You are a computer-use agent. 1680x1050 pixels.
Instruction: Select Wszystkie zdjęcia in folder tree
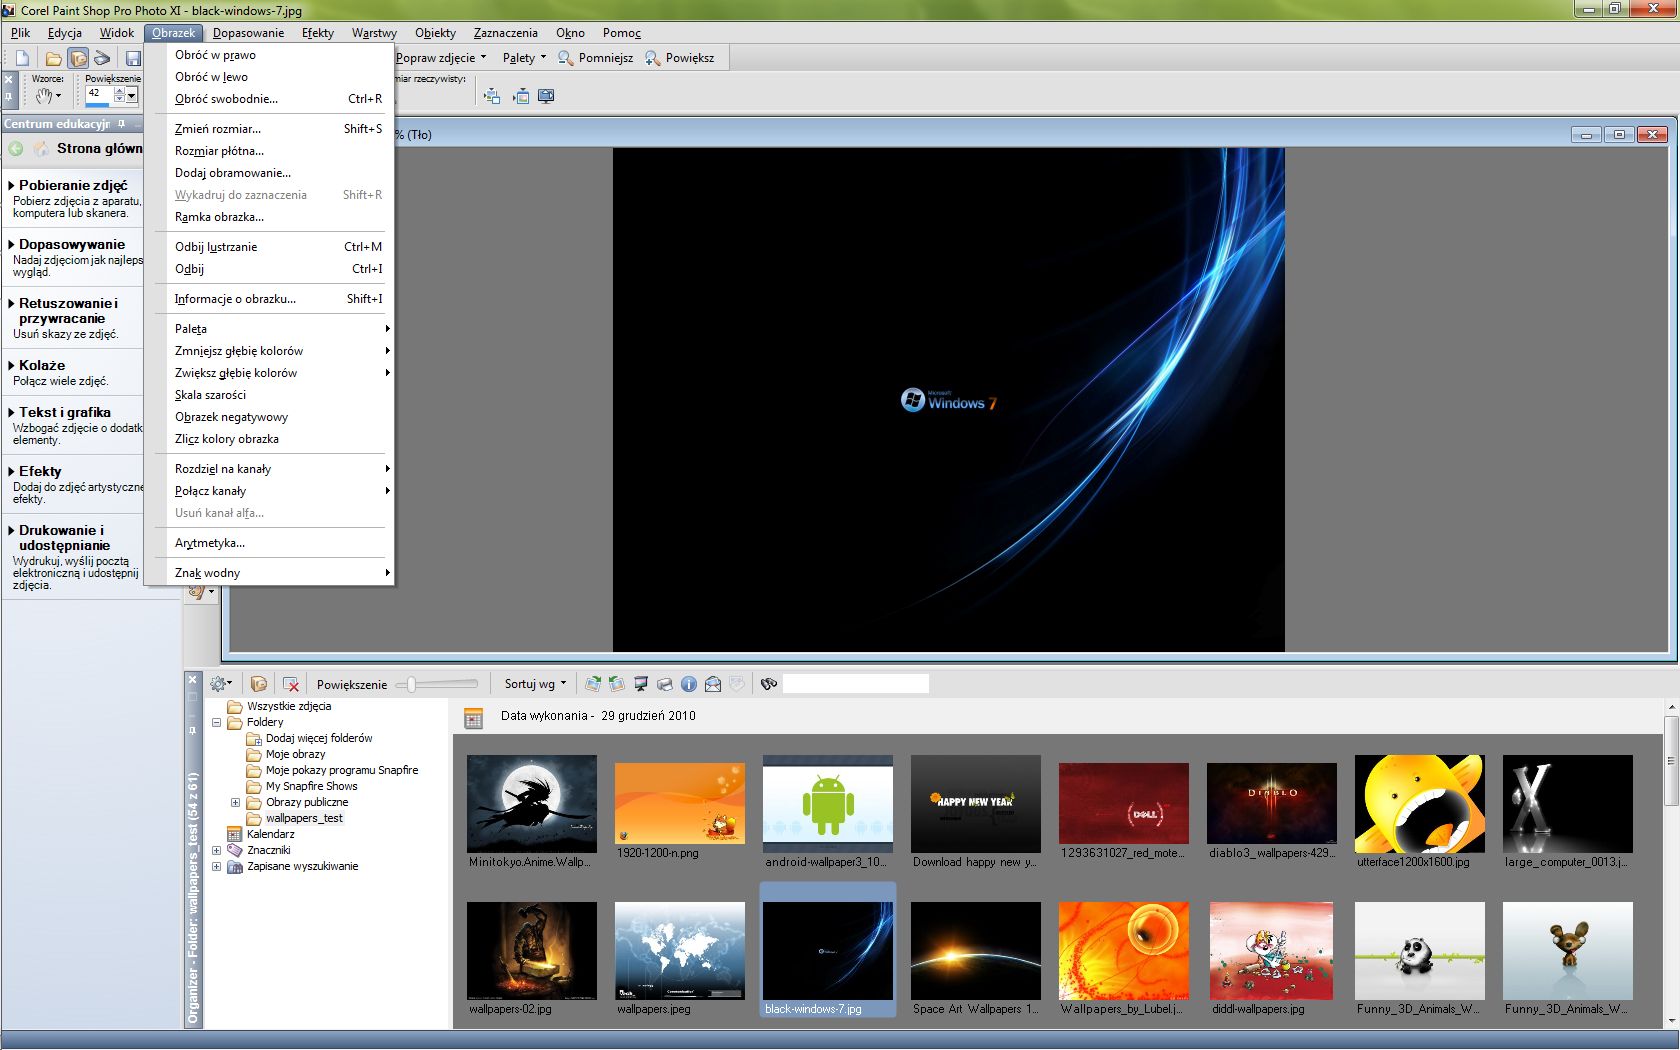click(x=288, y=706)
